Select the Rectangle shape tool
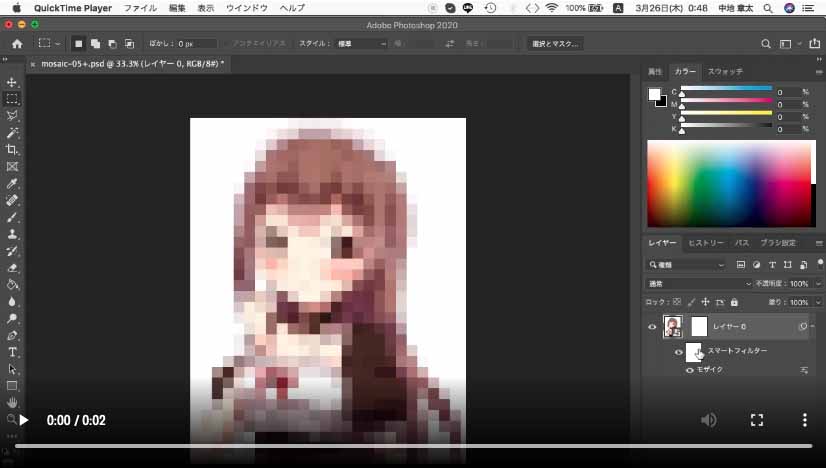 pyautogui.click(x=12, y=386)
